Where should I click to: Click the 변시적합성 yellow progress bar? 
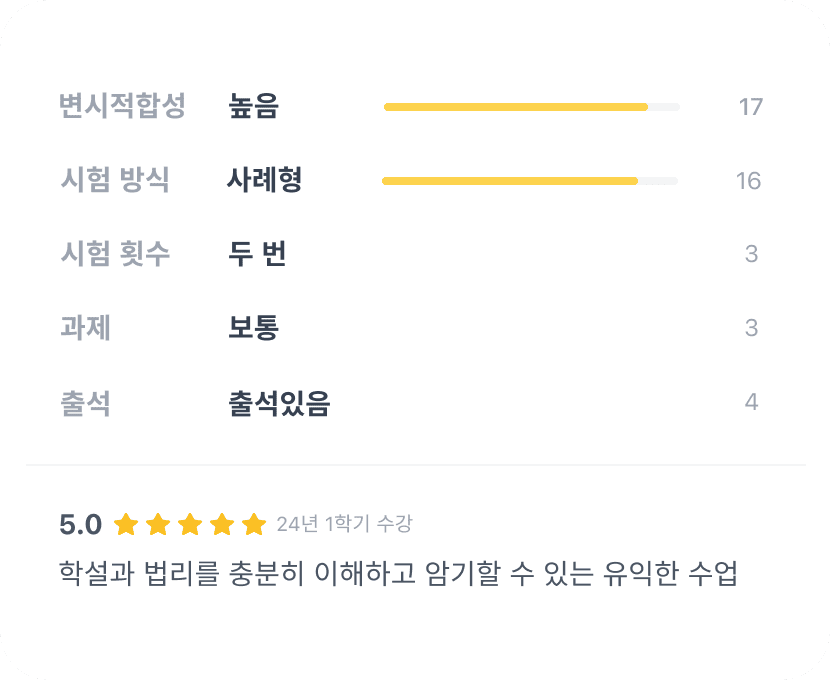(516, 107)
